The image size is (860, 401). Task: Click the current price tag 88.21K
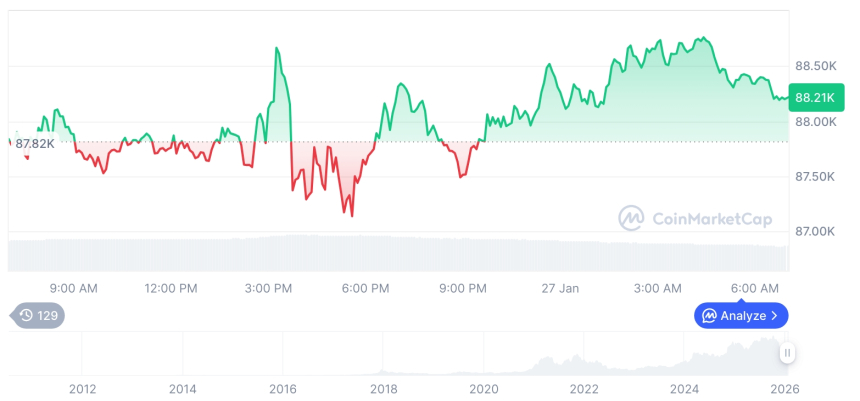(x=810, y=98)
